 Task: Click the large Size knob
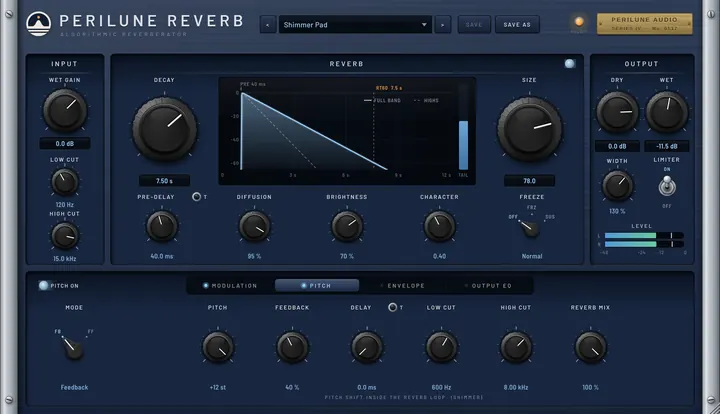coord(529,129)
